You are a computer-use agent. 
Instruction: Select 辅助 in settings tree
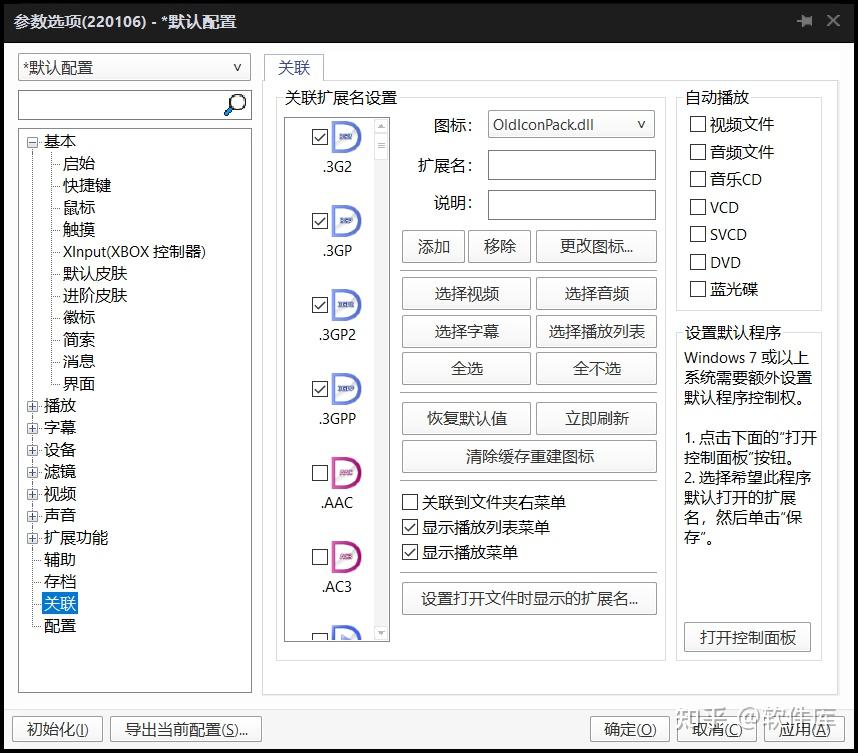[60, 559]
